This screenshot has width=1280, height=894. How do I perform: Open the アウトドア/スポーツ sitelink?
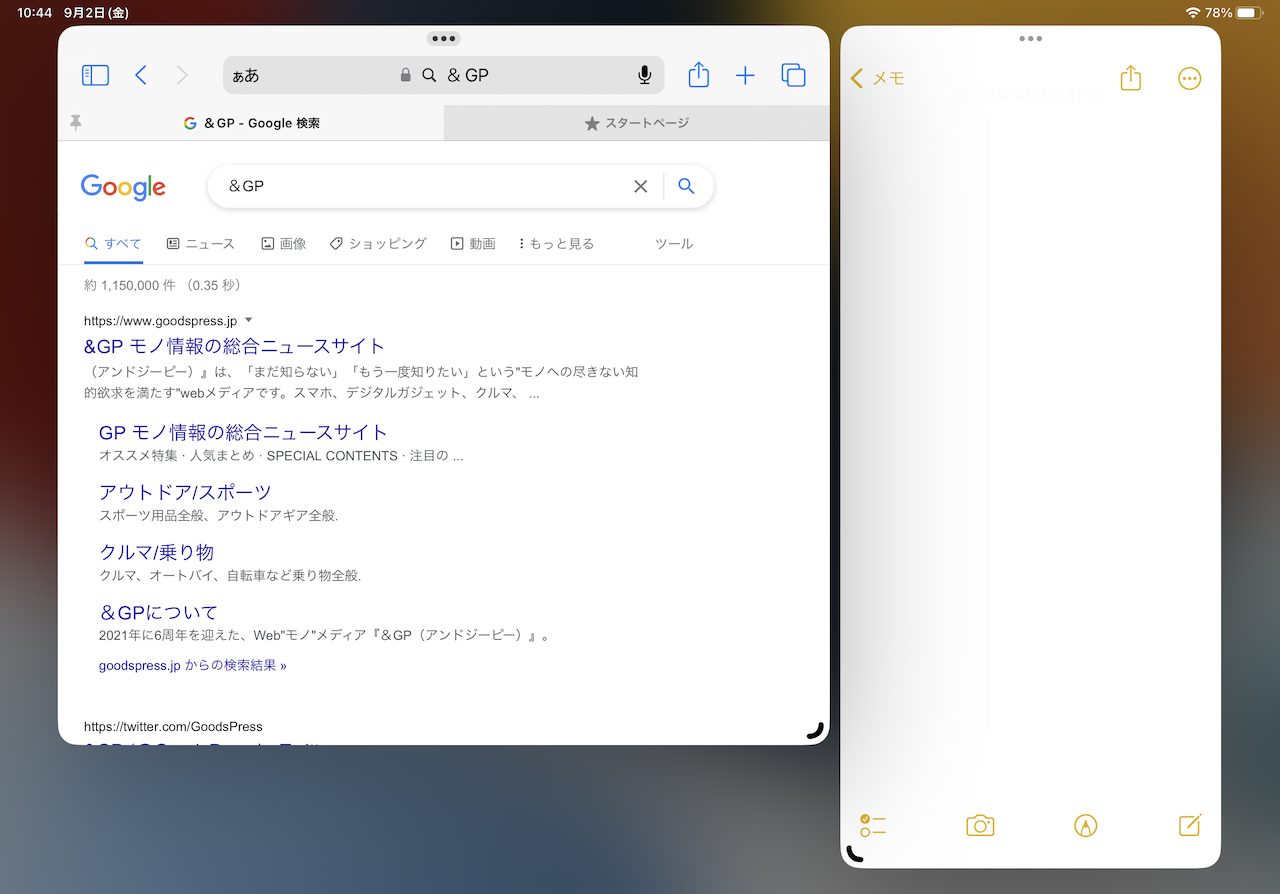[x=185, y=492]
